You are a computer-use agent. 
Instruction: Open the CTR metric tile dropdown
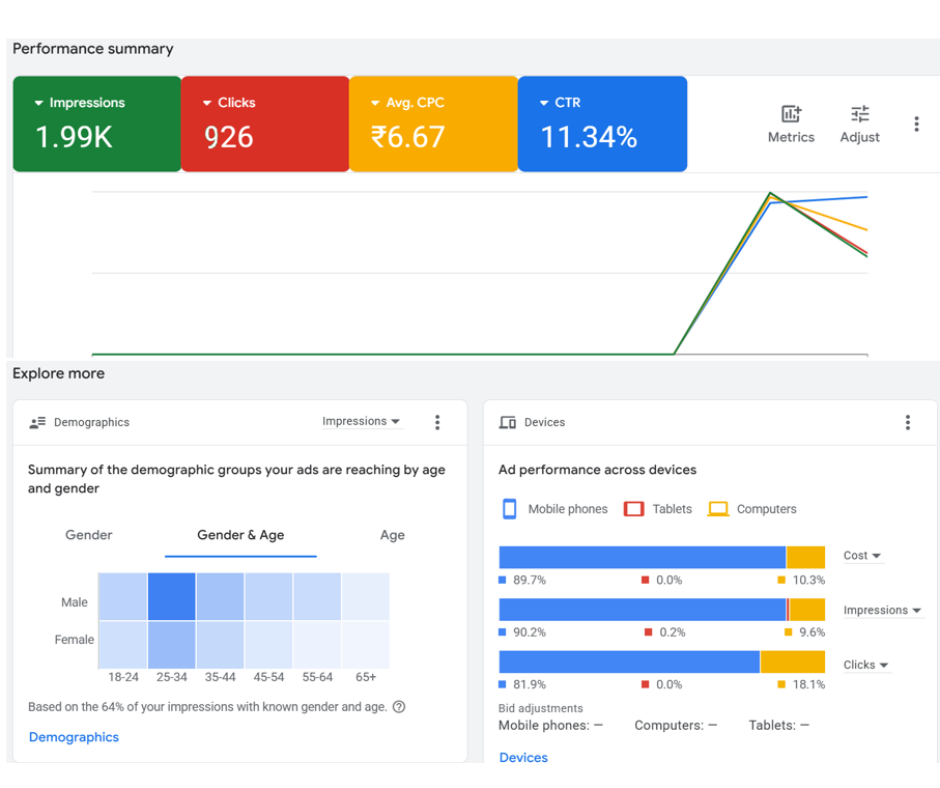544,103
